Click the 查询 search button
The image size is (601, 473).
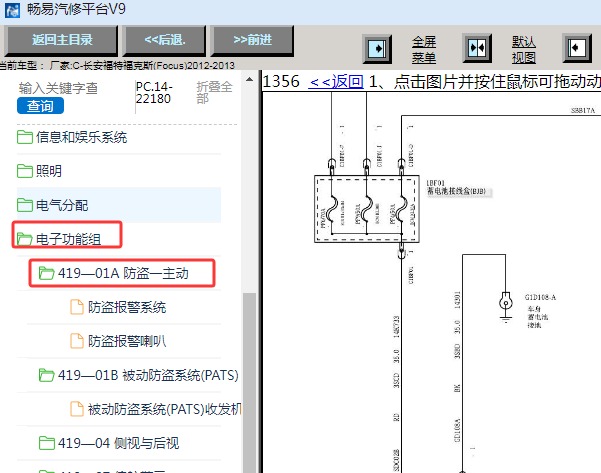(40, 106)
